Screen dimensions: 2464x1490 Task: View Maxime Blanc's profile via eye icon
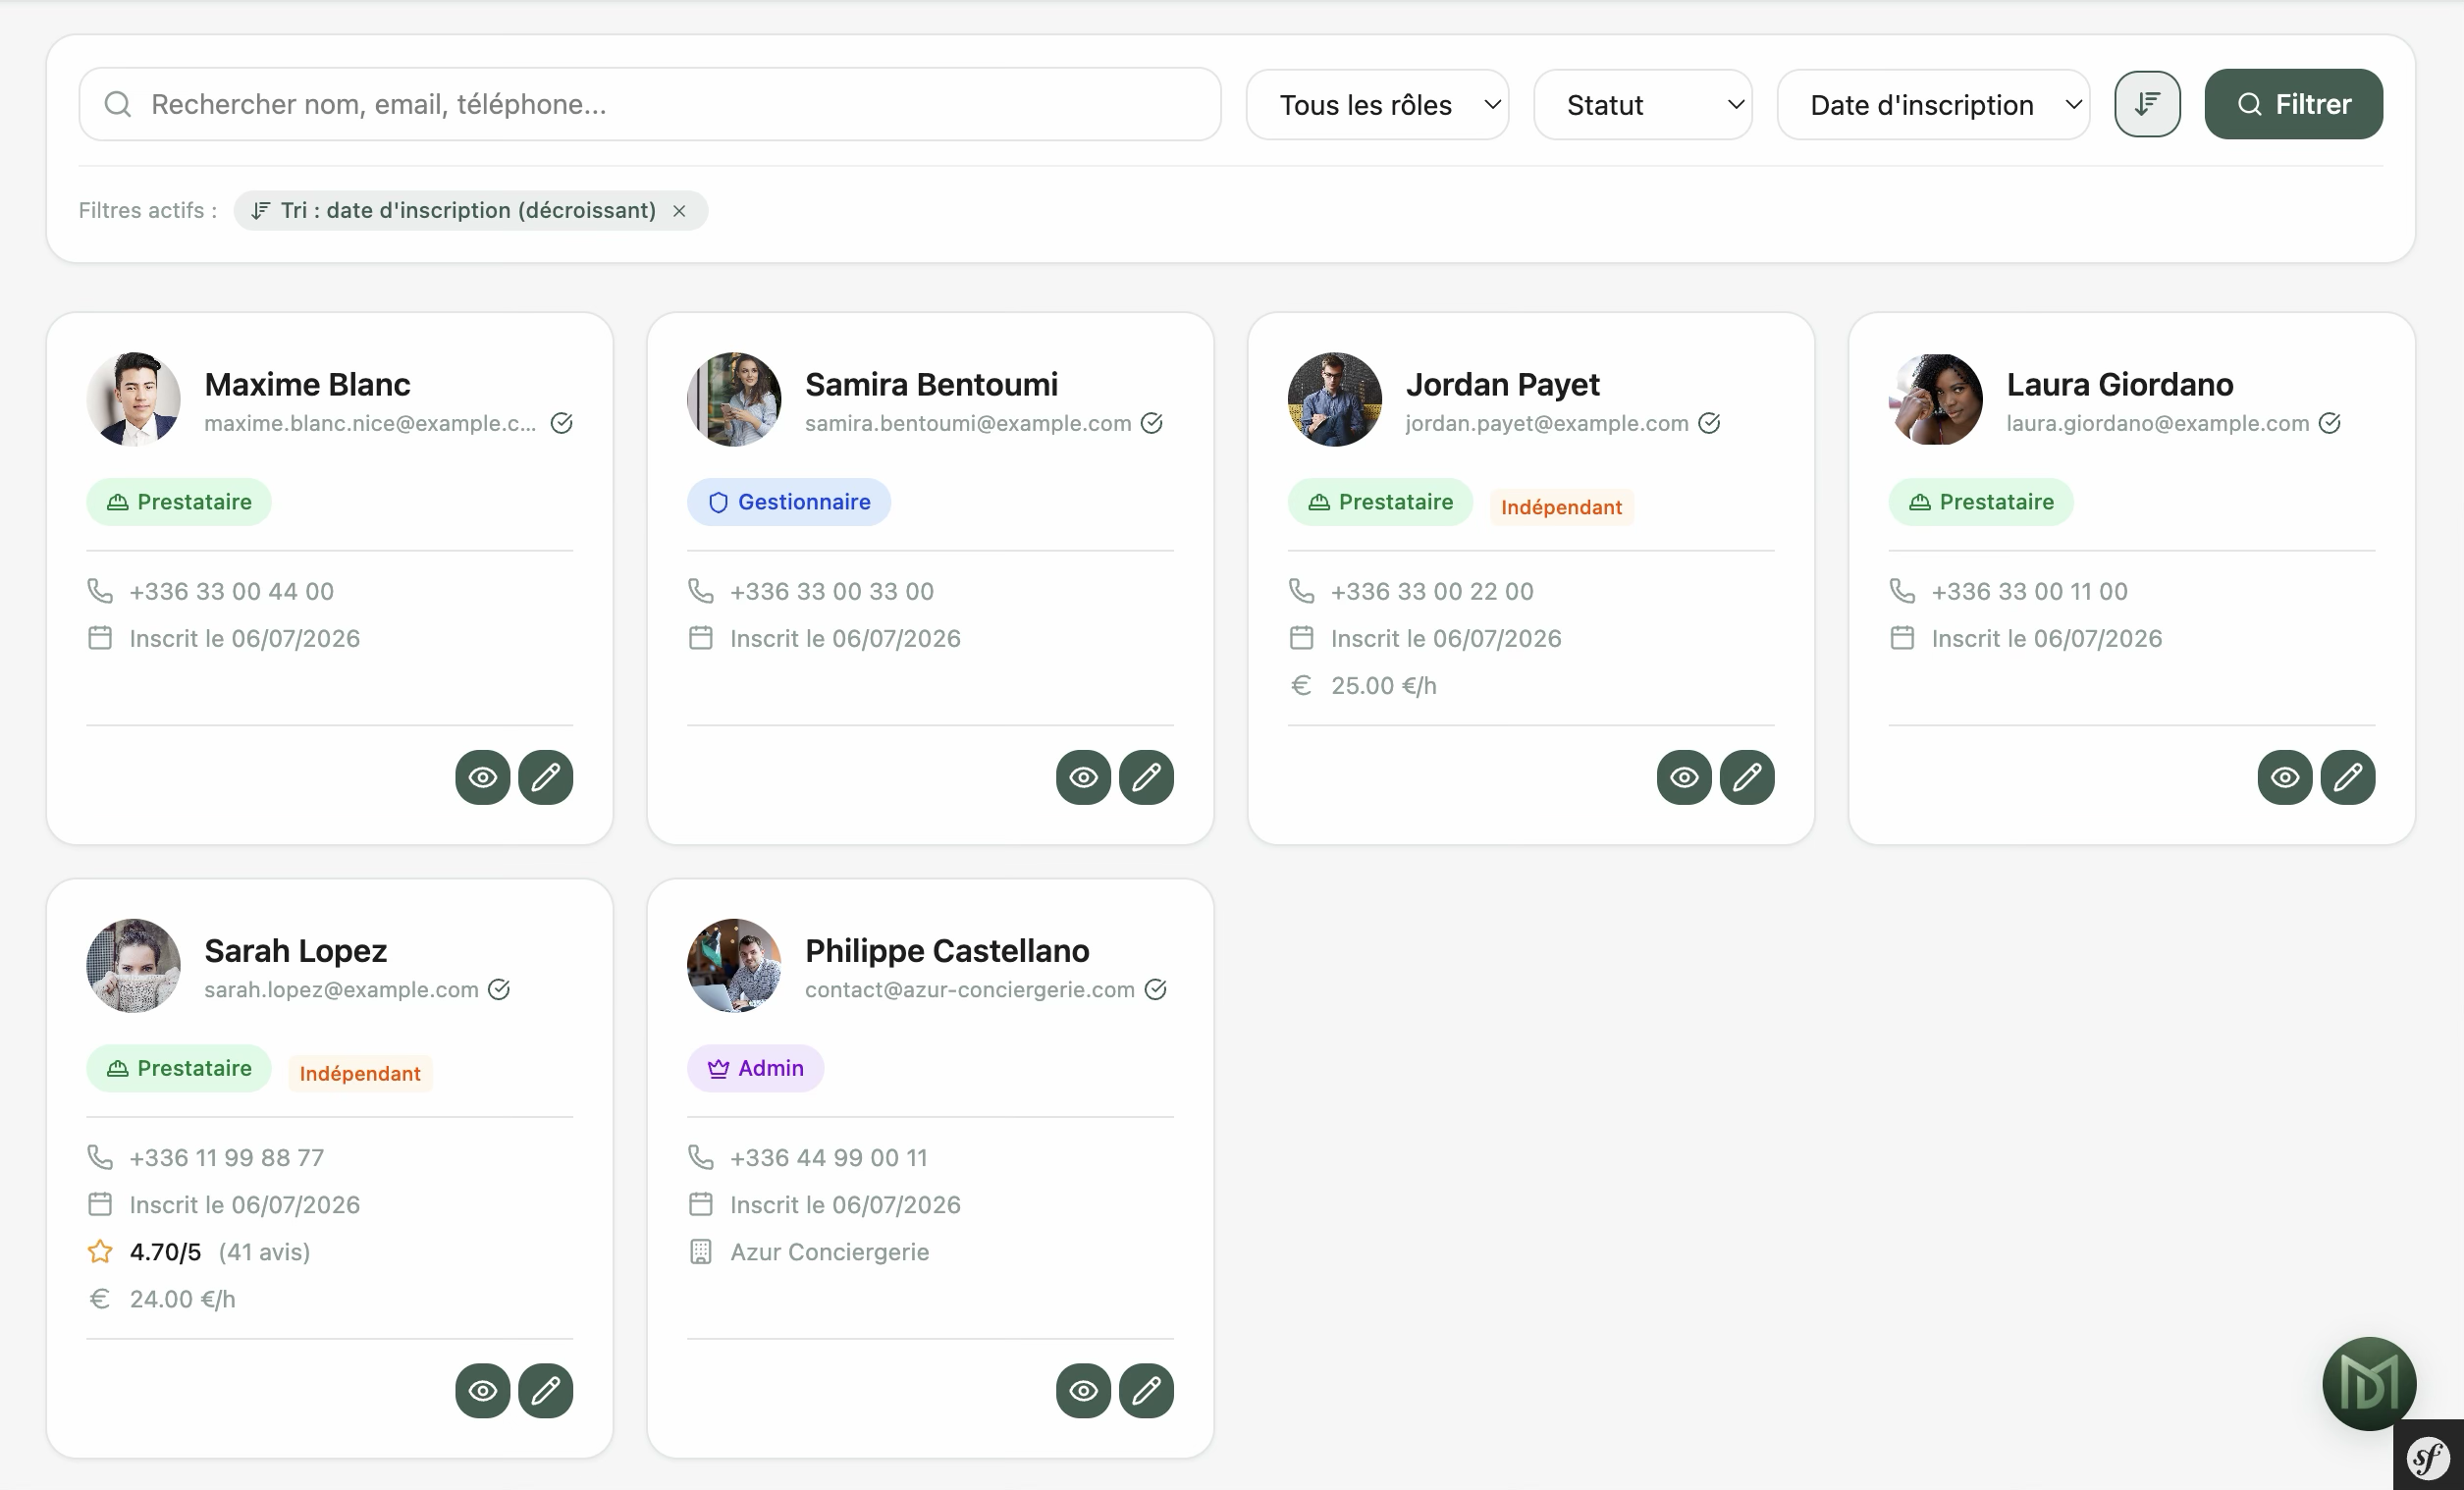[x=482, y=777]
